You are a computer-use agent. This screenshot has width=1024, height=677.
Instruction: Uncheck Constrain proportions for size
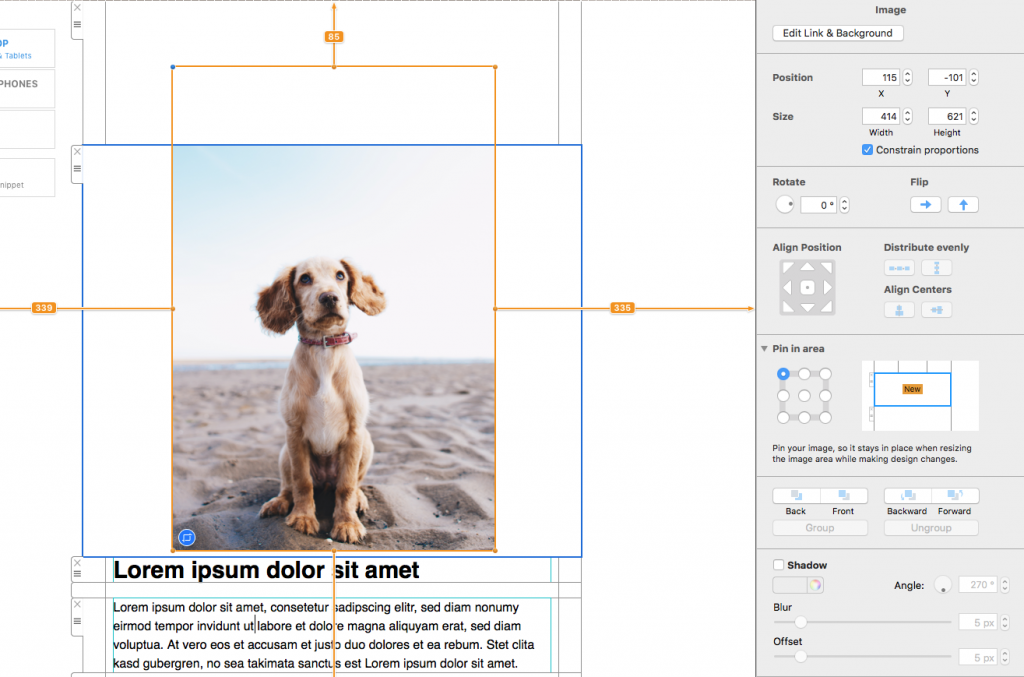pos(866,150)
